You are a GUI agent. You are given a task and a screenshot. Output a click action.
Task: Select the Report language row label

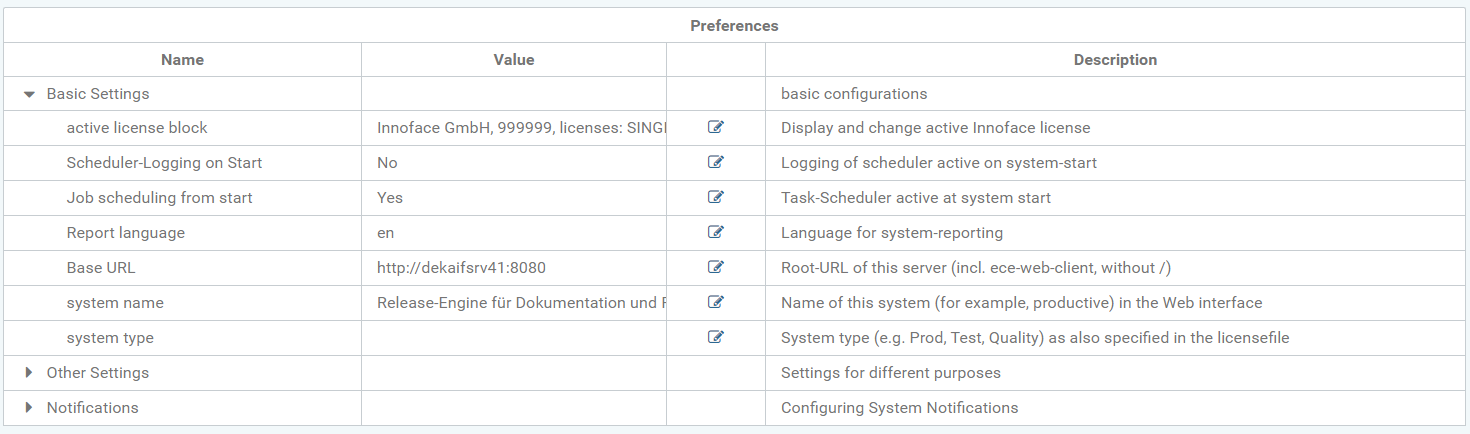125,233
